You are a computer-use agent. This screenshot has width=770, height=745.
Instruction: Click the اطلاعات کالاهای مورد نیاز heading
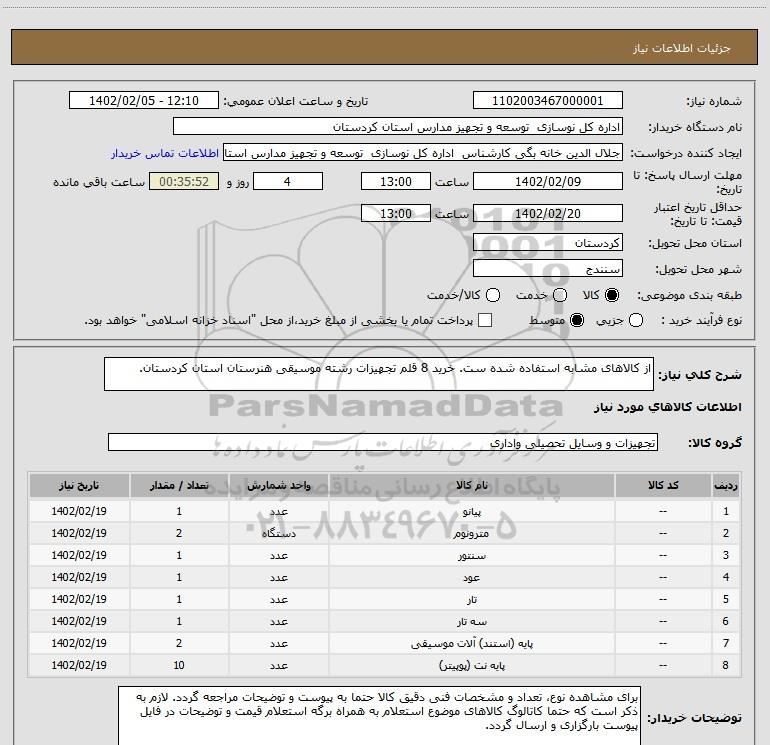click(667, 407)
